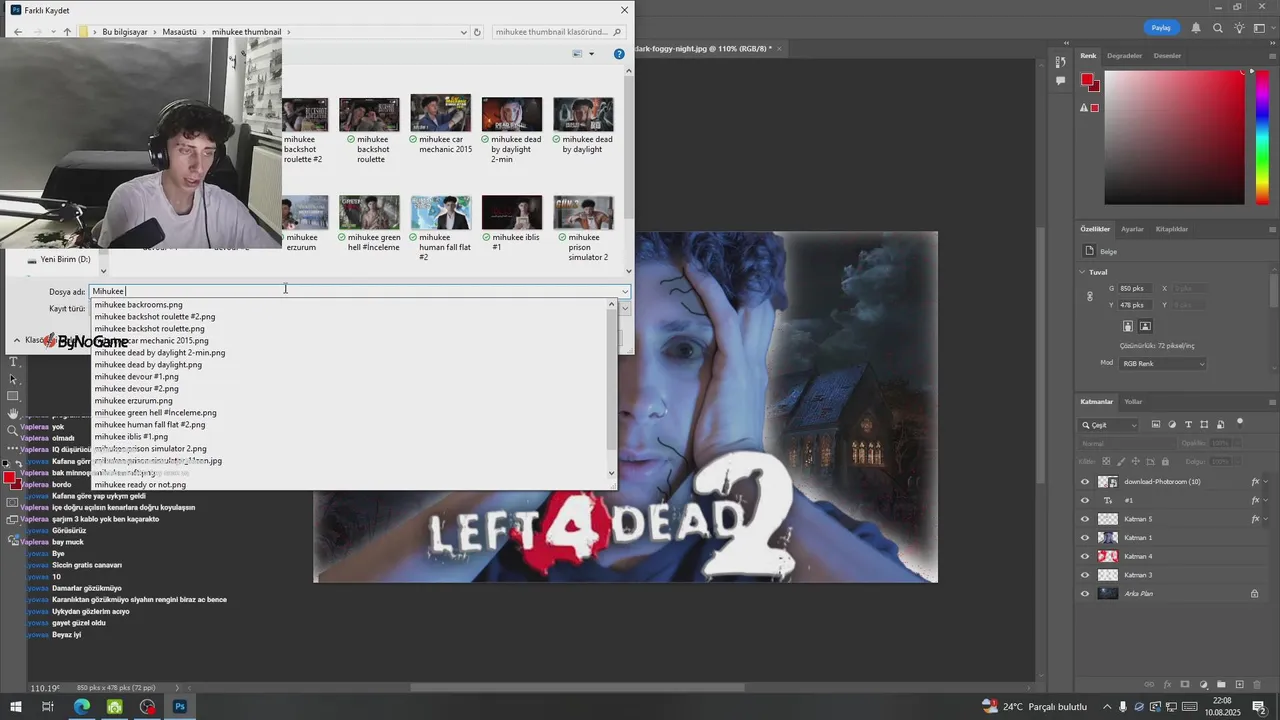This screenshot has width=1280, height=720.
Task: Select portrait canvas orientation icon
Action: pos(1128,326)
